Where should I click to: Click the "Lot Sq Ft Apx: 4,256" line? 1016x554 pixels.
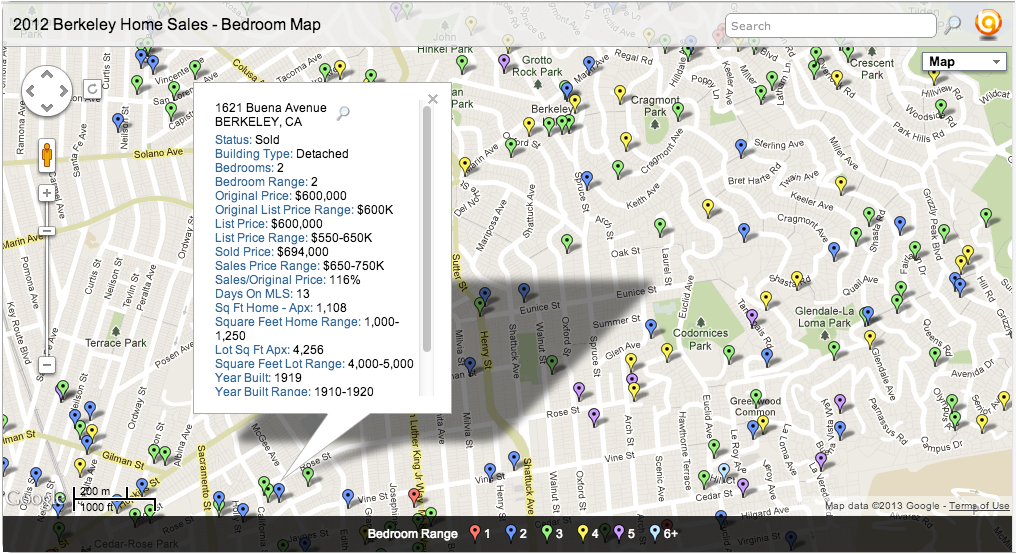pos(270,350)
